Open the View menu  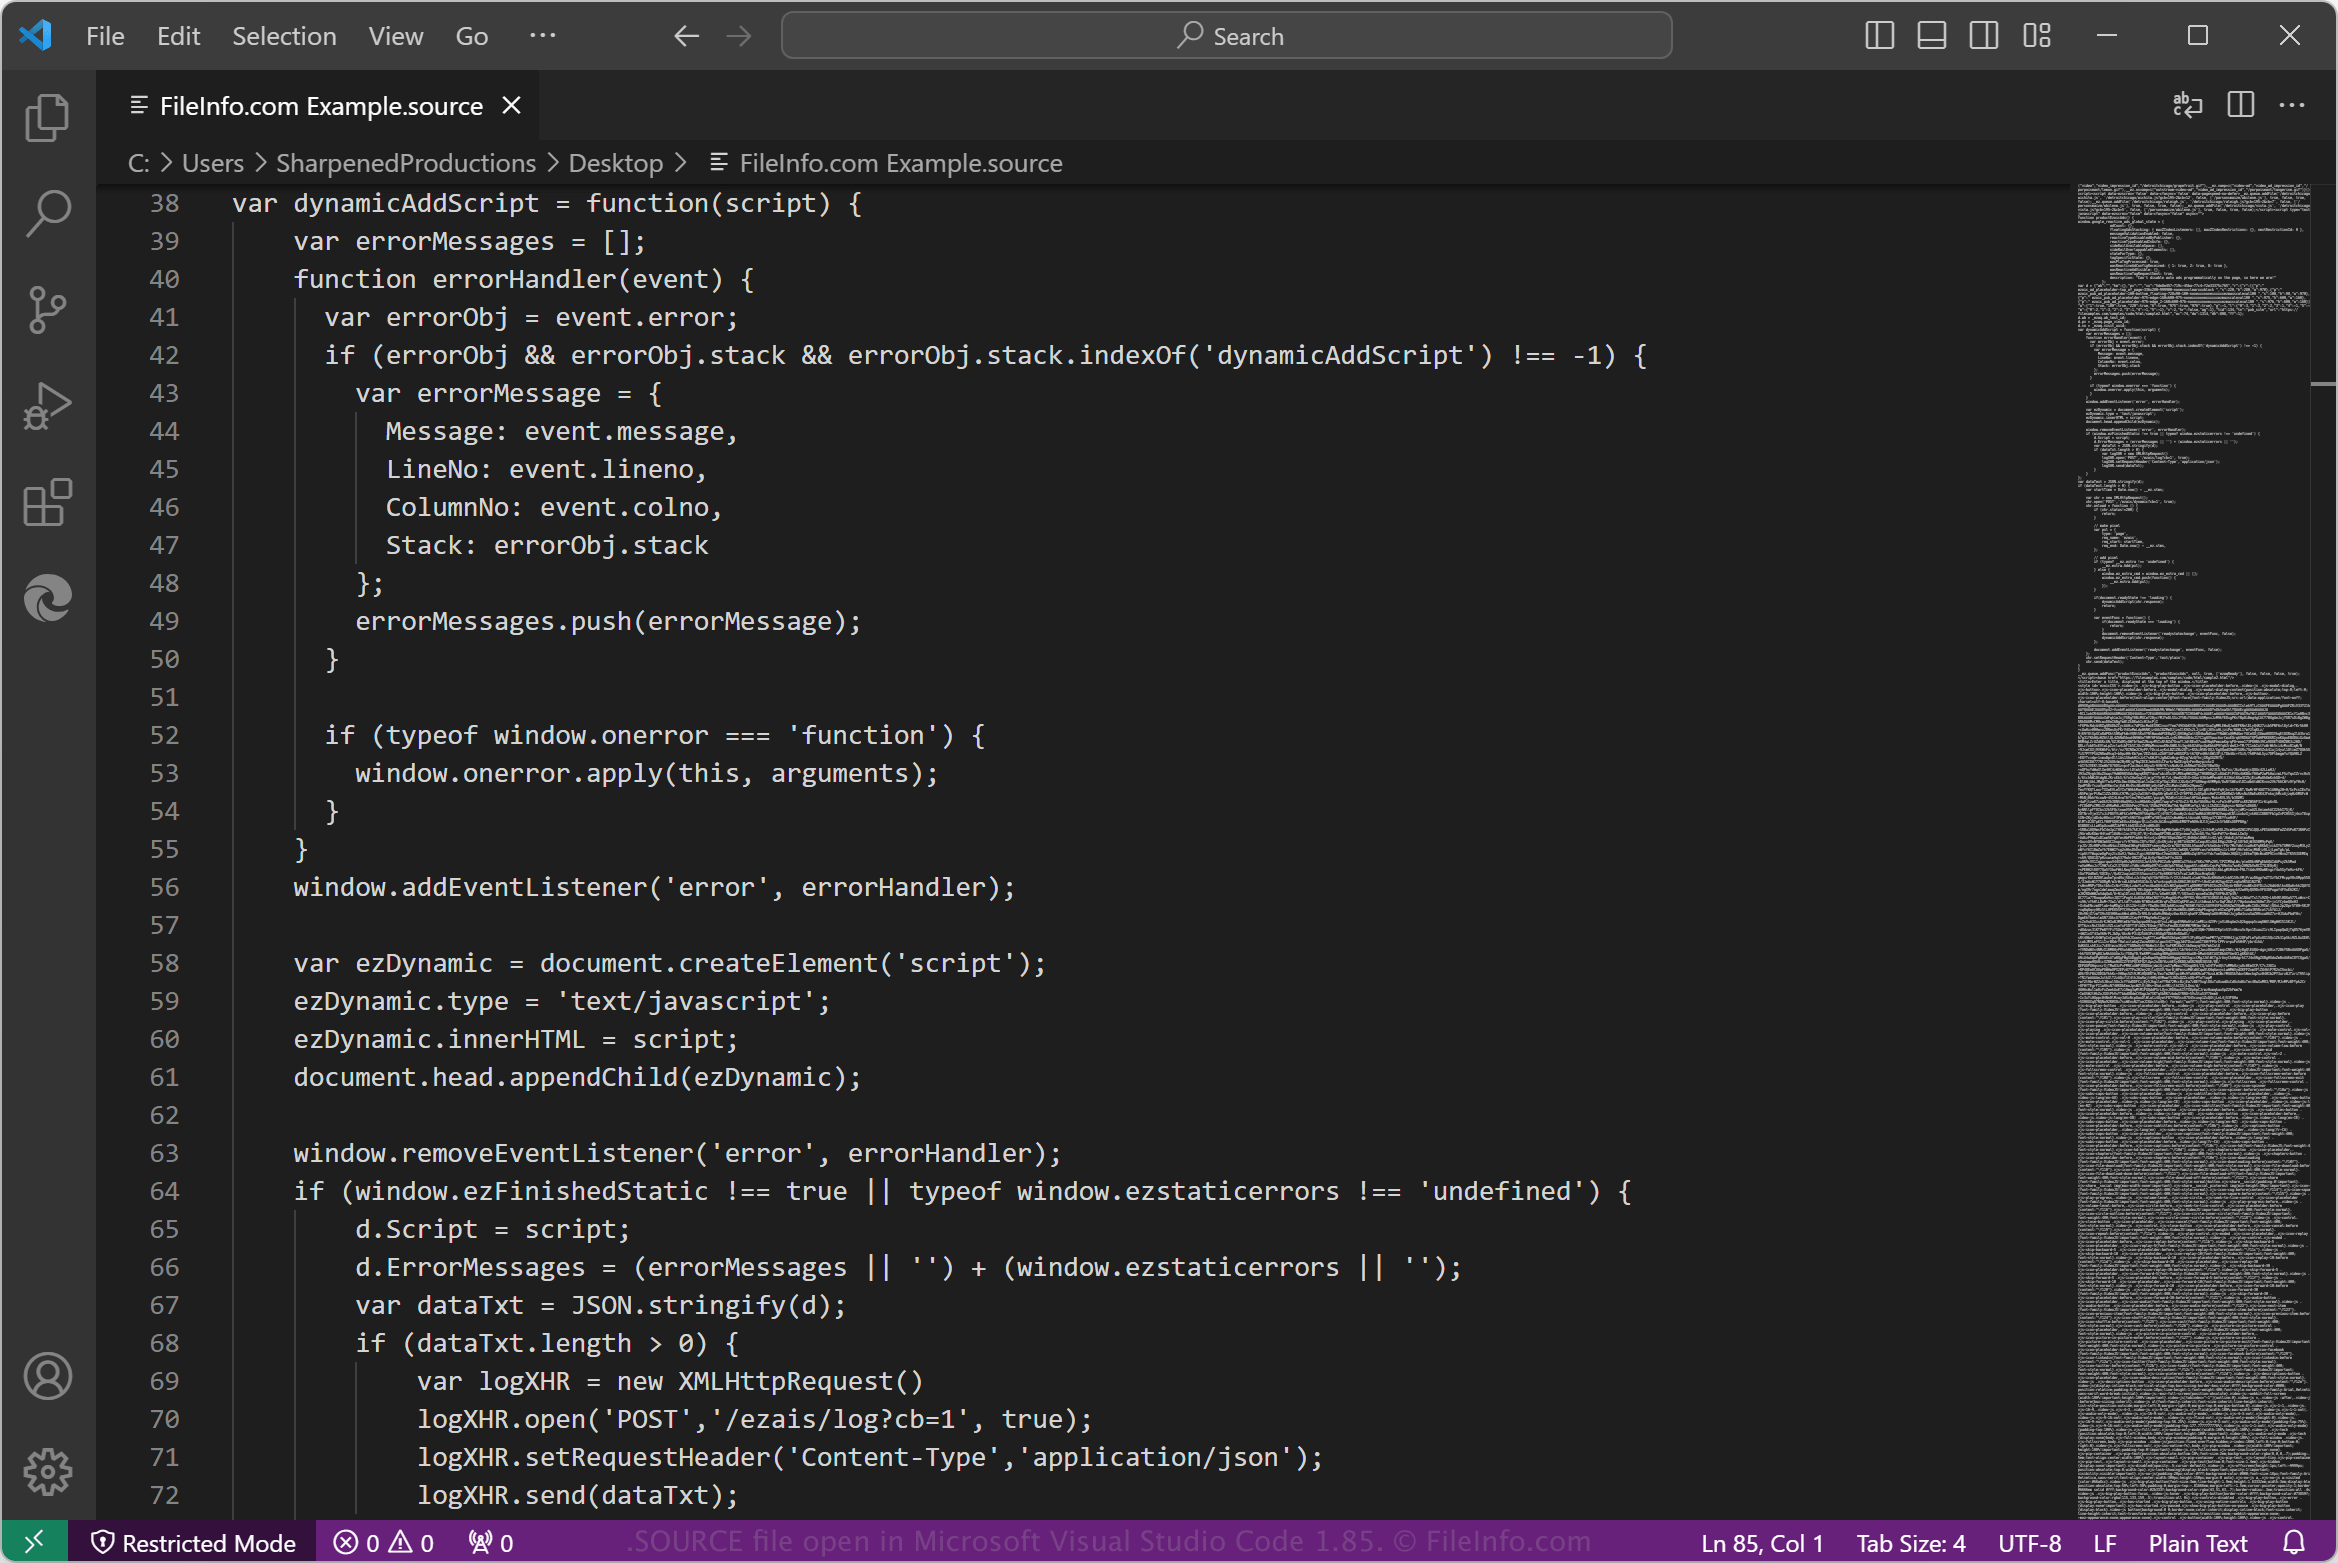(395, 35)
